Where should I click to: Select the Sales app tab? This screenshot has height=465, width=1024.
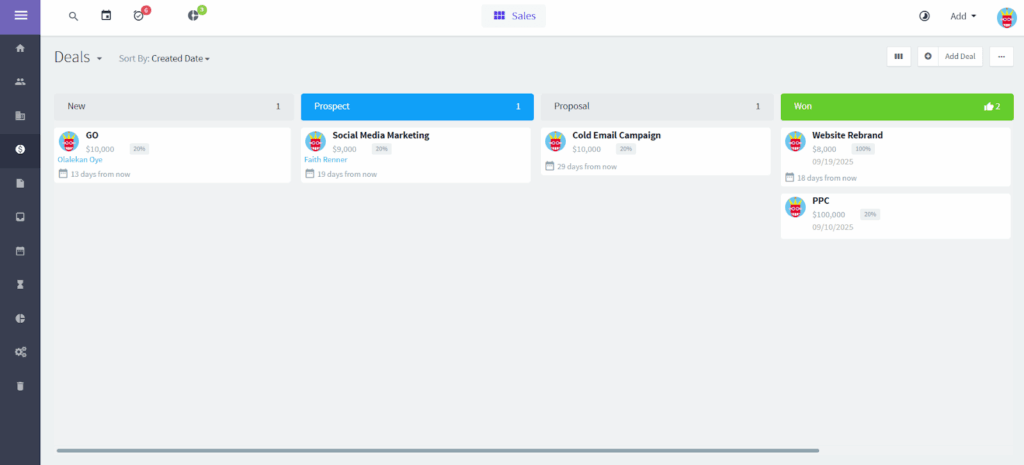click(513, 16)
